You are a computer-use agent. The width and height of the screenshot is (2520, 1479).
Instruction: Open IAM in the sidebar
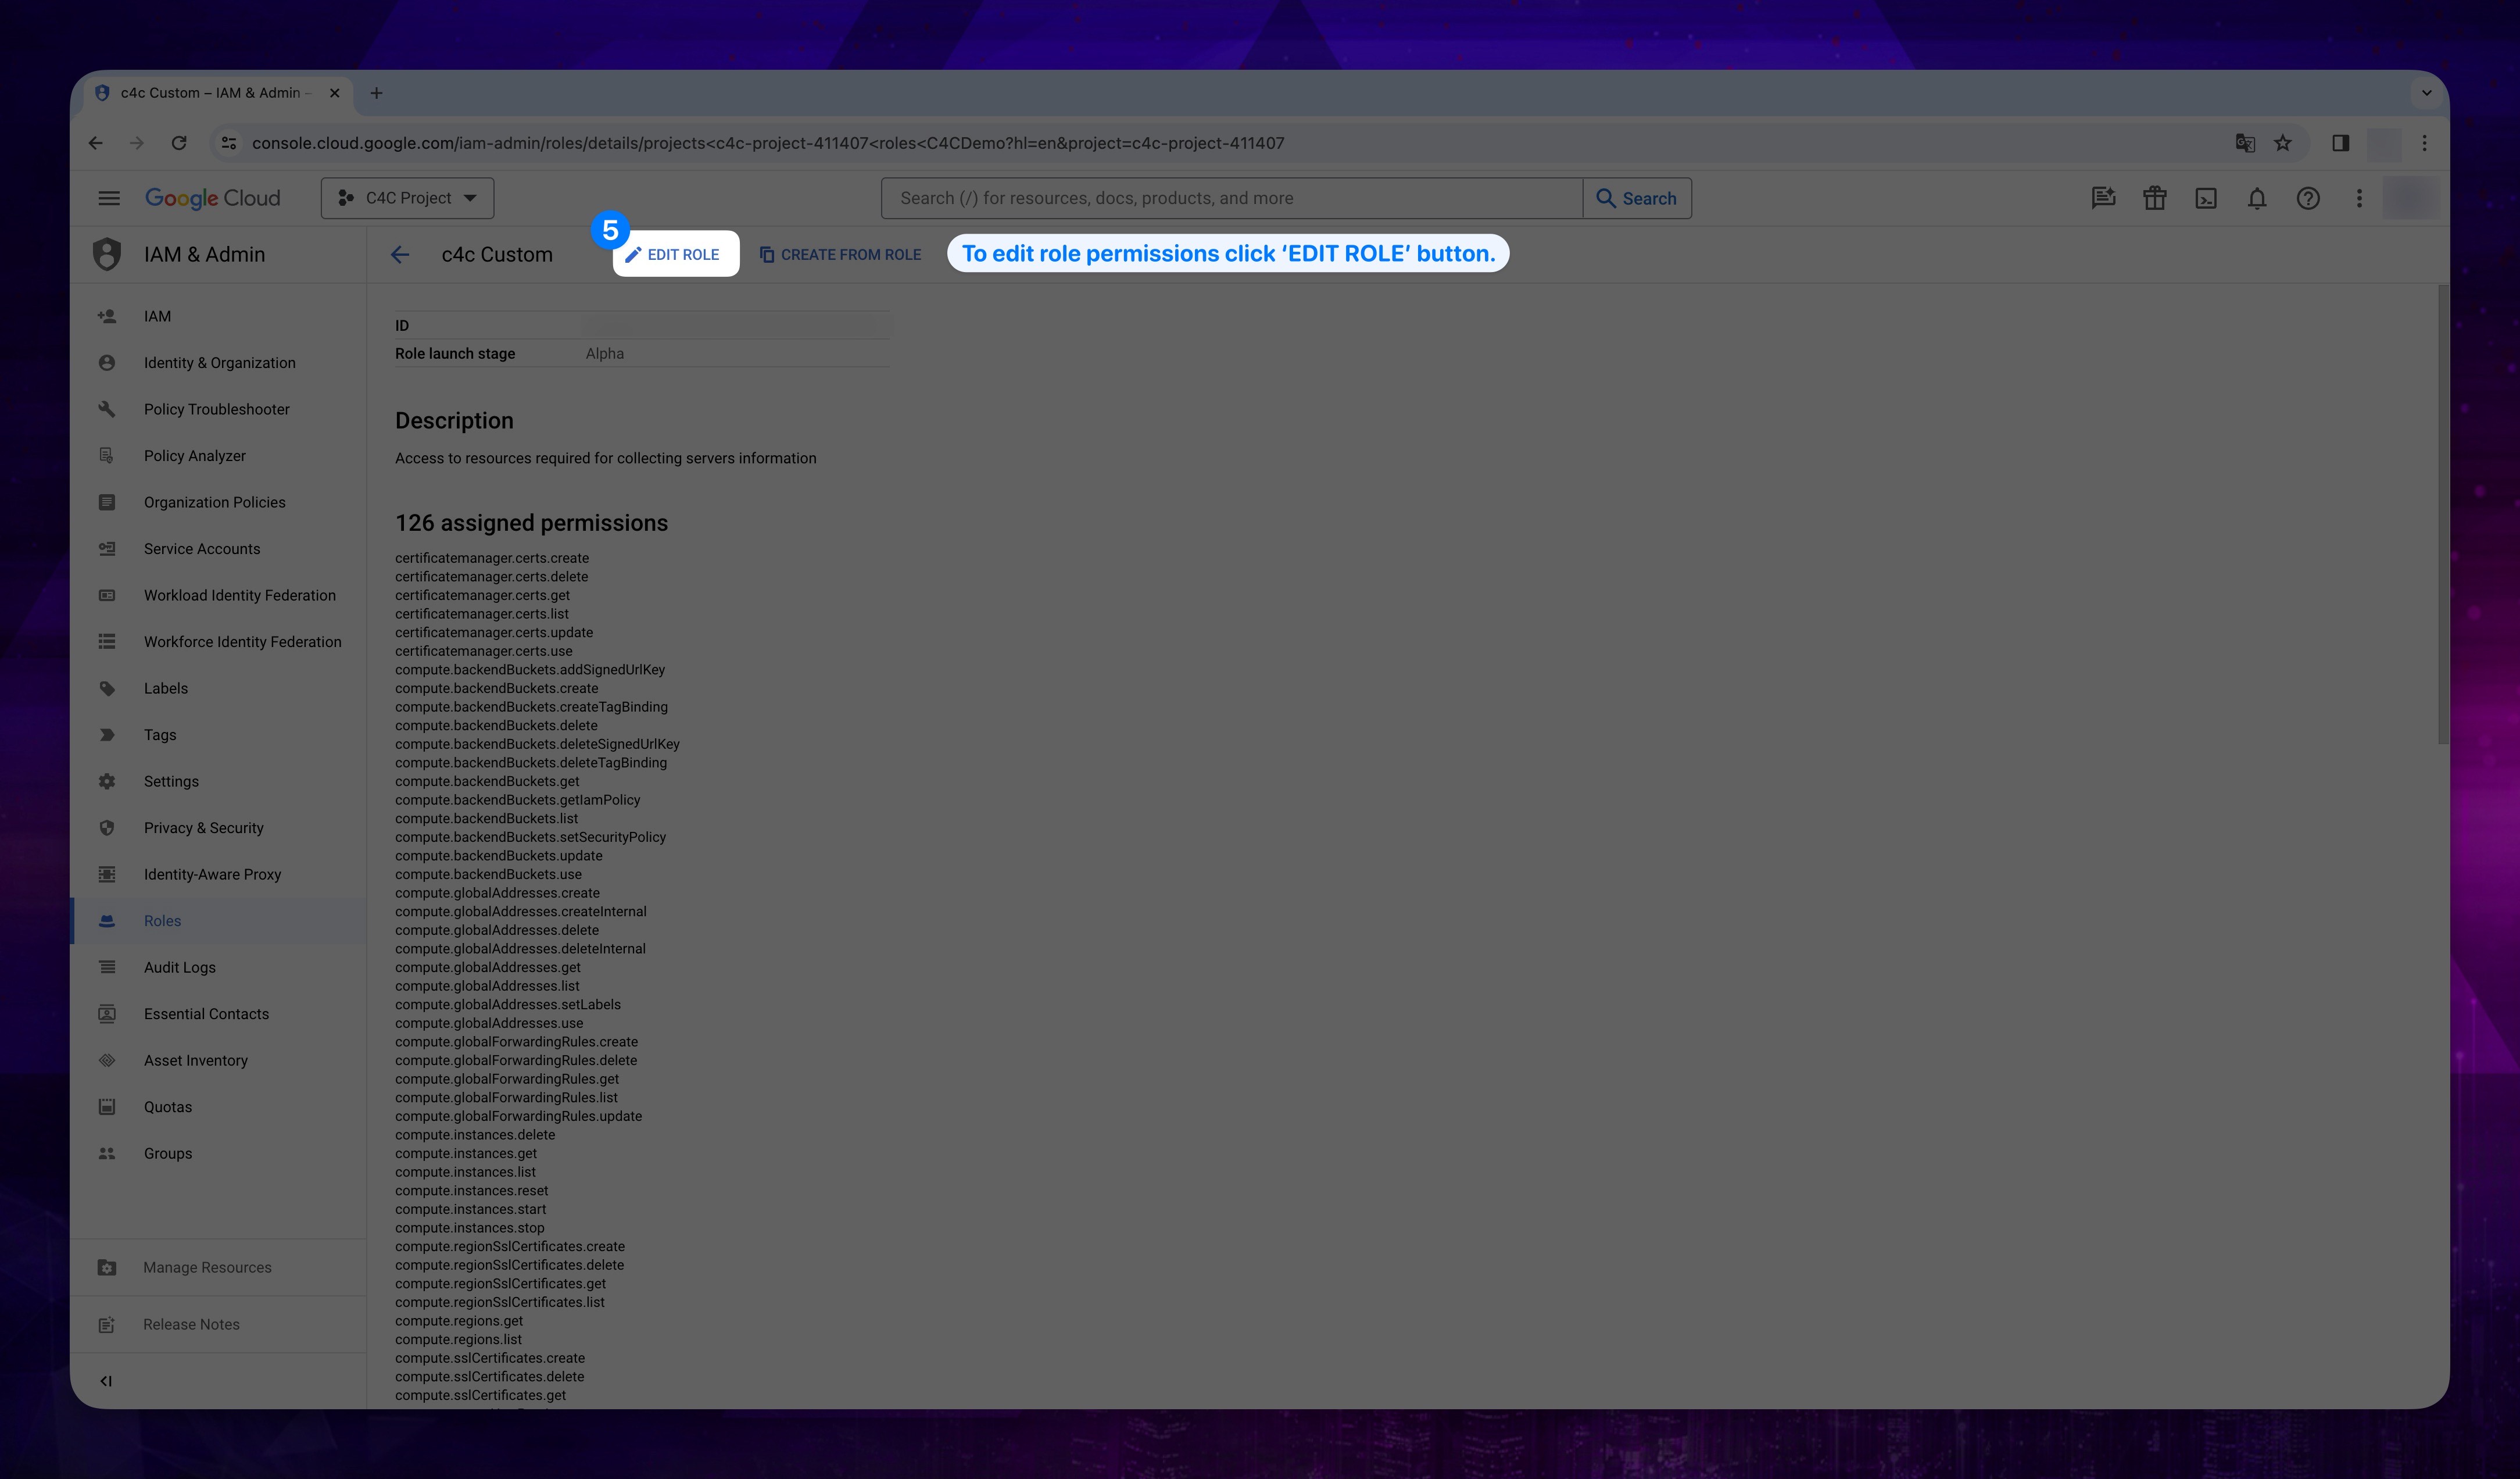point(218,316)
